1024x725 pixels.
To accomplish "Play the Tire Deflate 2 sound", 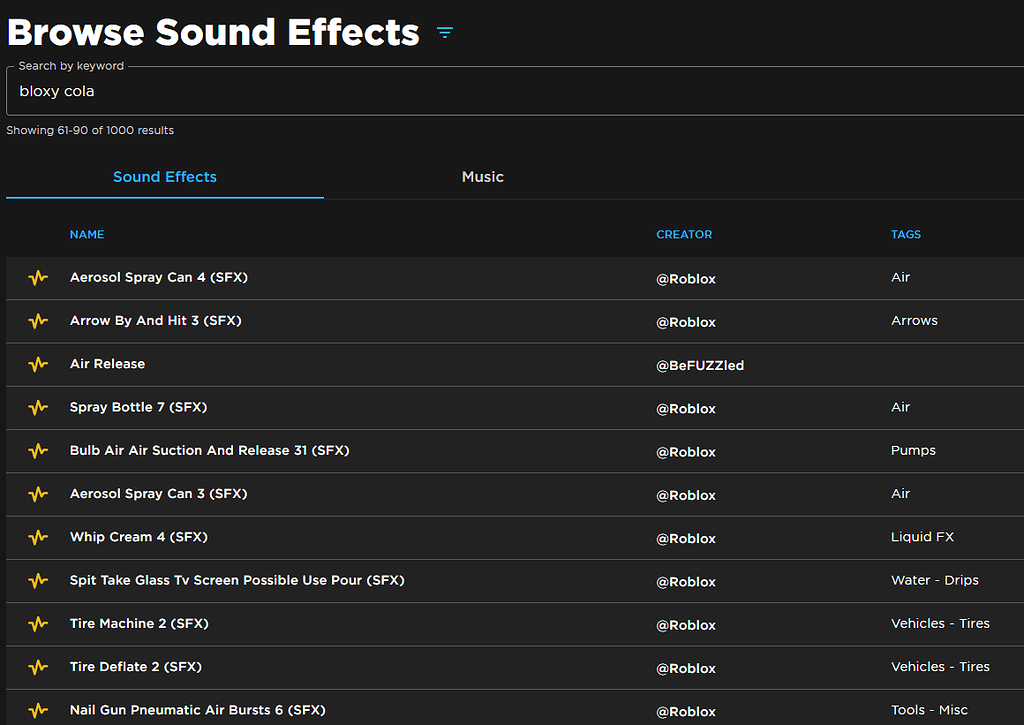I will [38, 667].
